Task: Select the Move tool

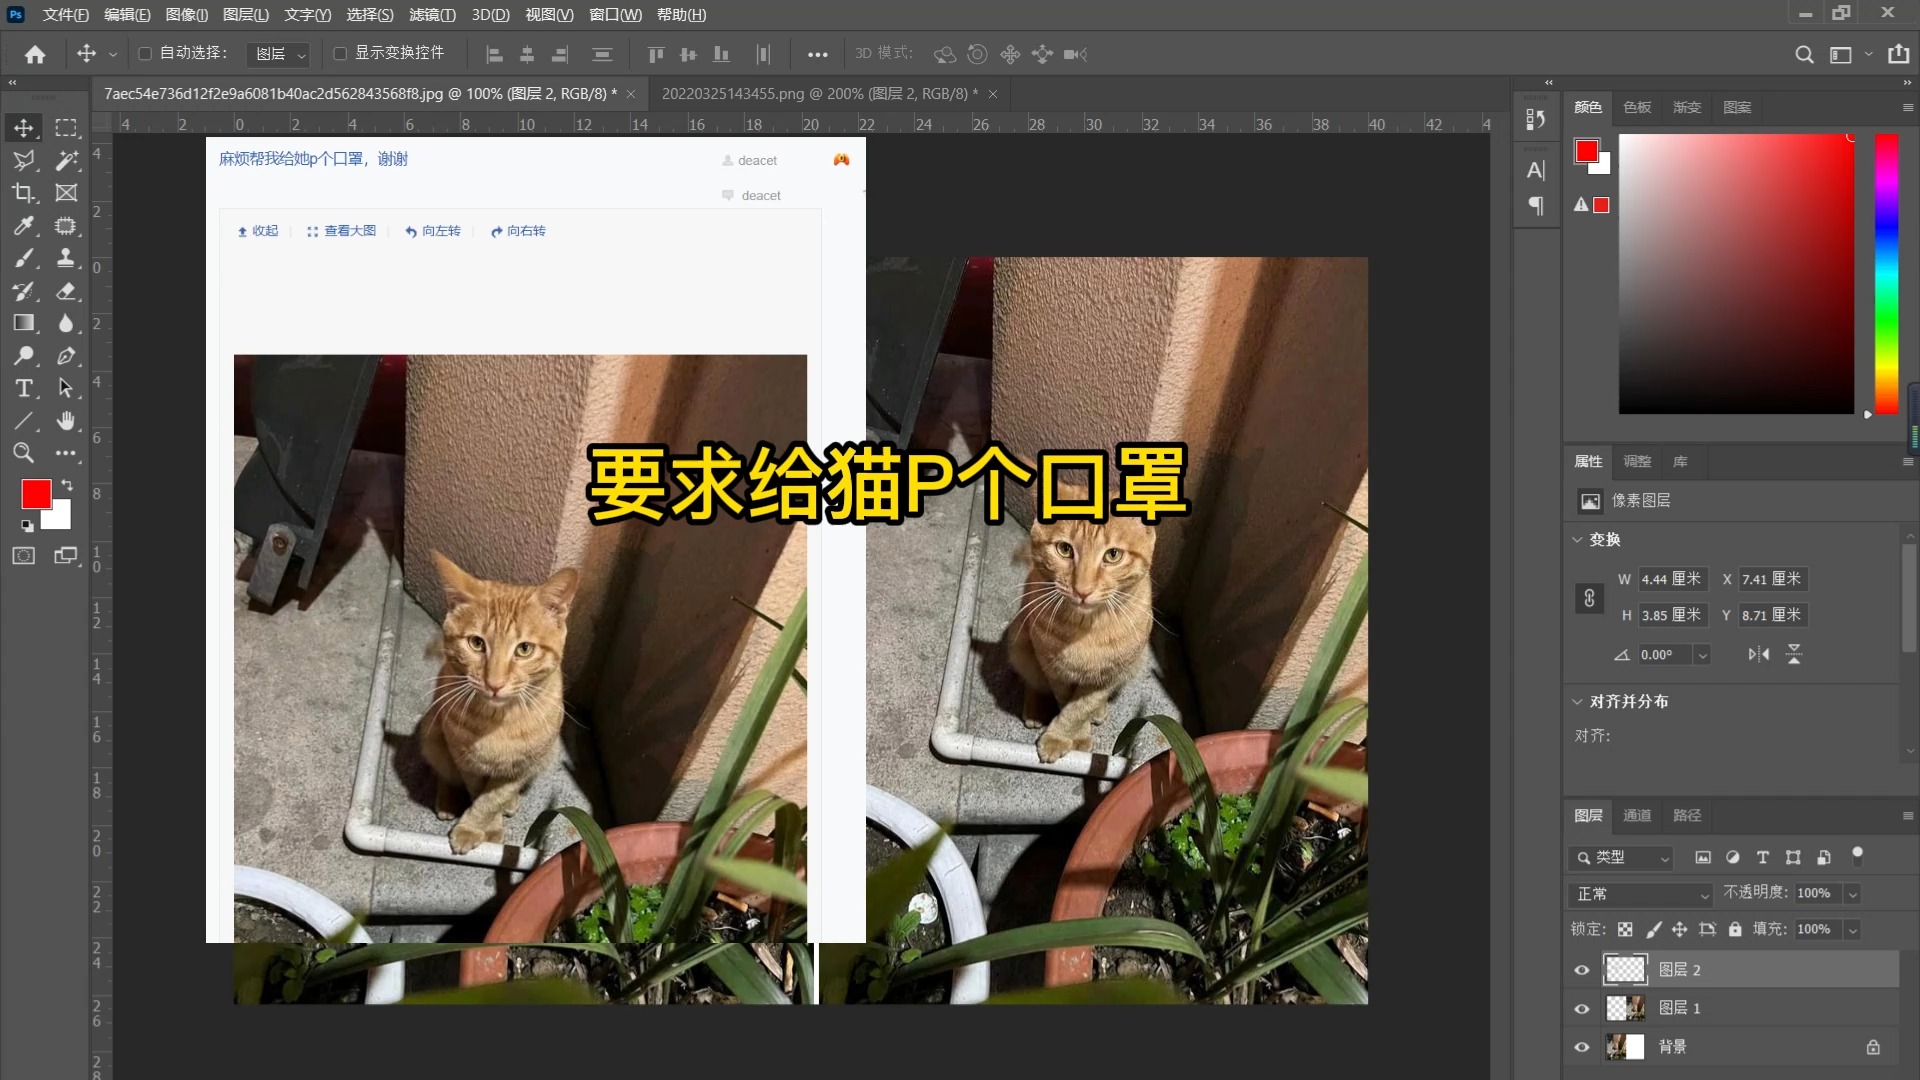Action: [24, 128]
